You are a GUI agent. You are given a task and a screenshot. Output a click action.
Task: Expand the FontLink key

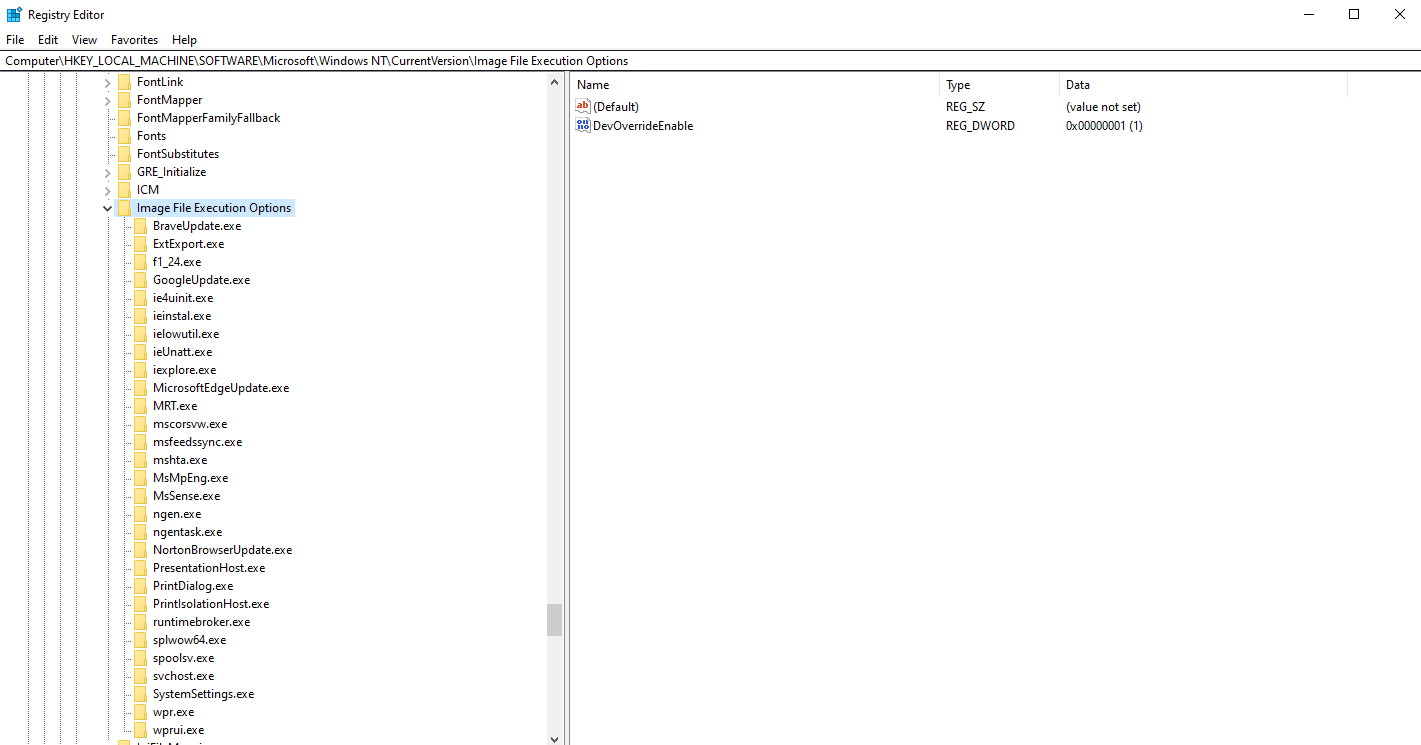(x=107, y=82)
